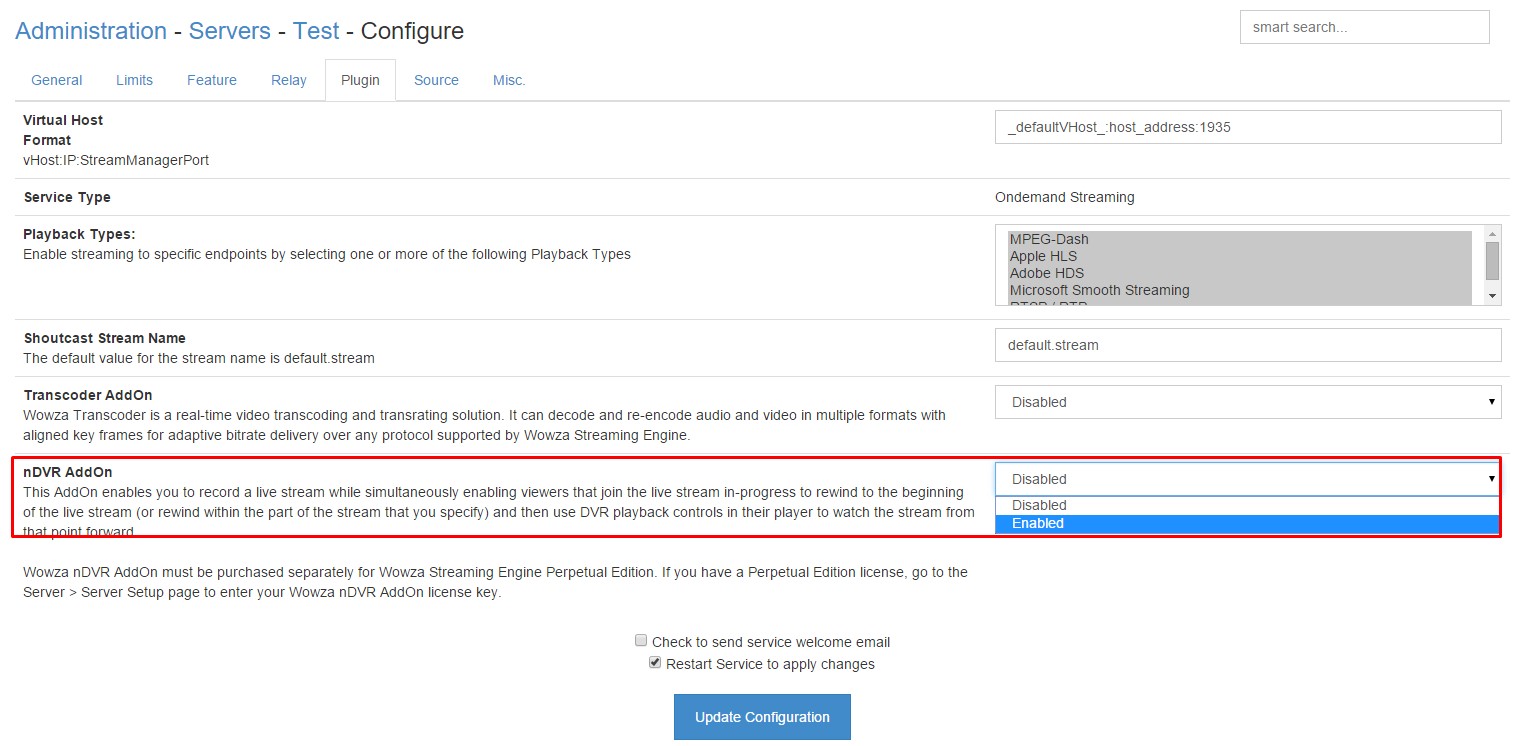Open the Feature tab
Screen dimensions: 1526x746
pyautogui.click(x=212, y=80)
